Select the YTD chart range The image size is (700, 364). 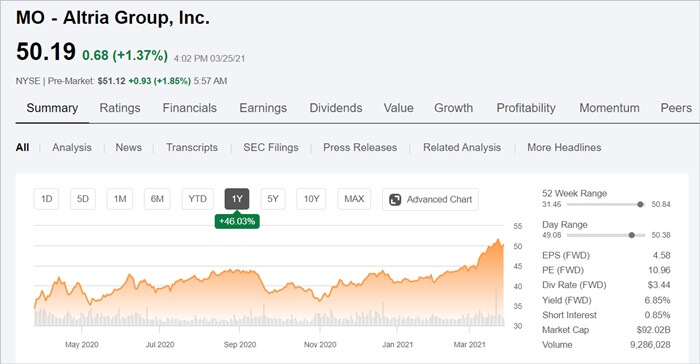[x=197, y=199]
